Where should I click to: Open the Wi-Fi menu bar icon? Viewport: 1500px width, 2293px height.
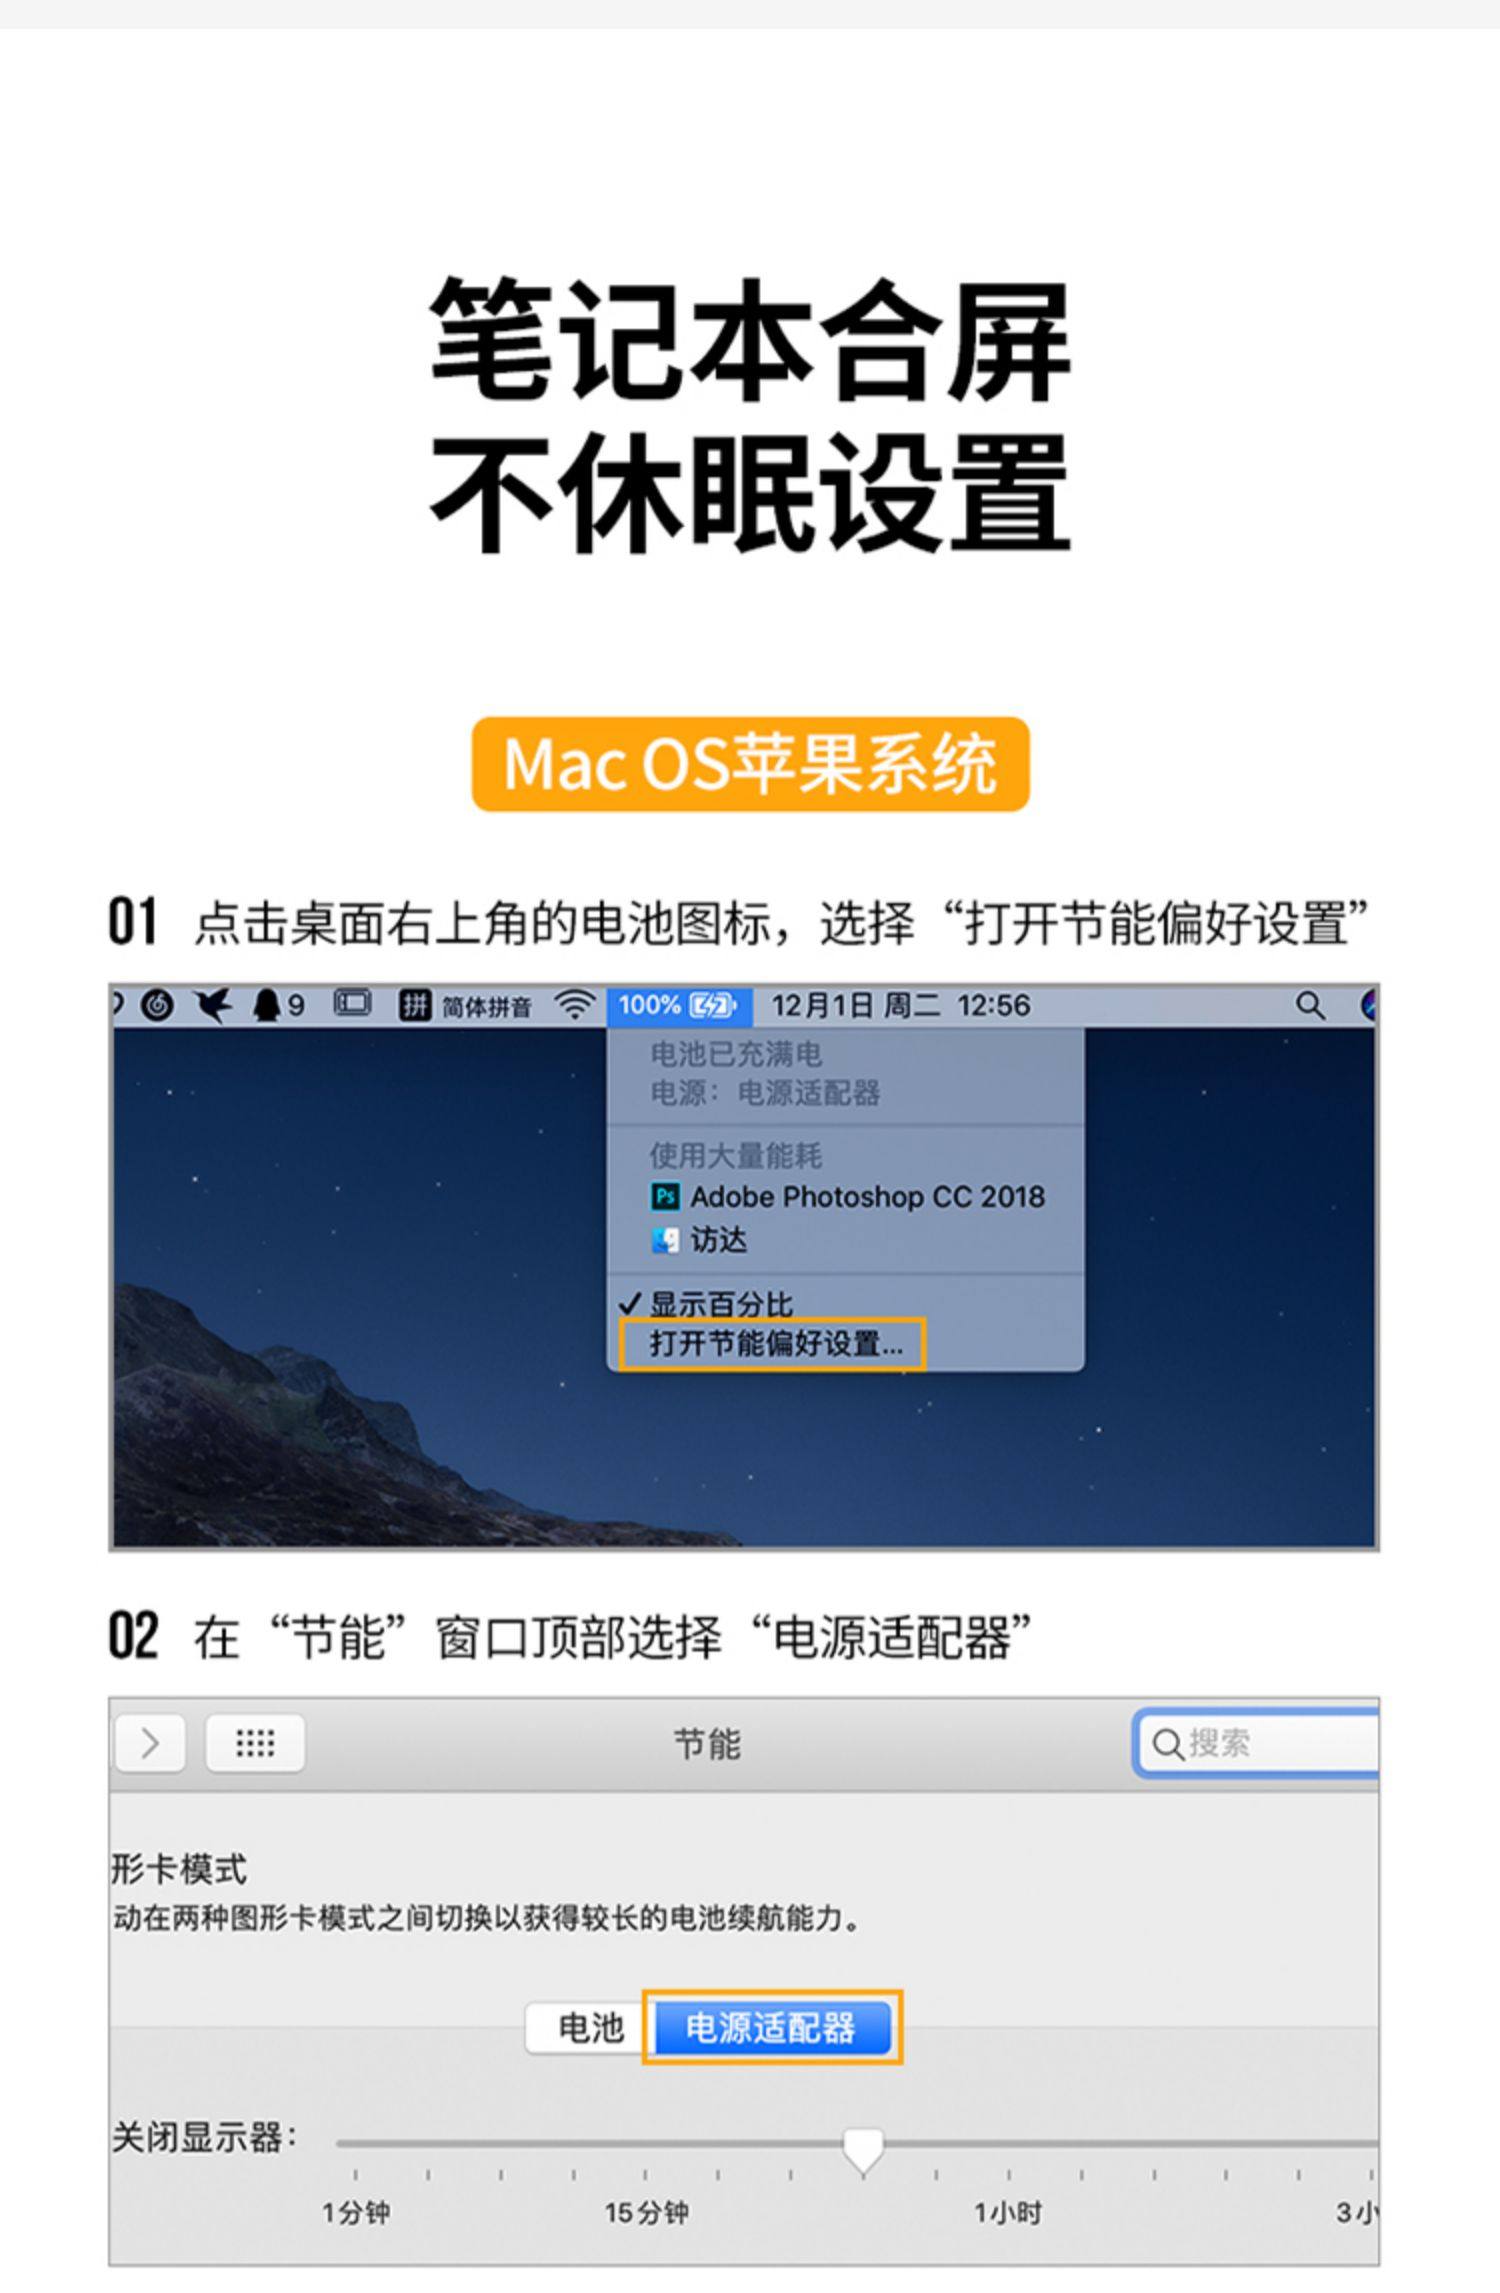point(575,1005)
